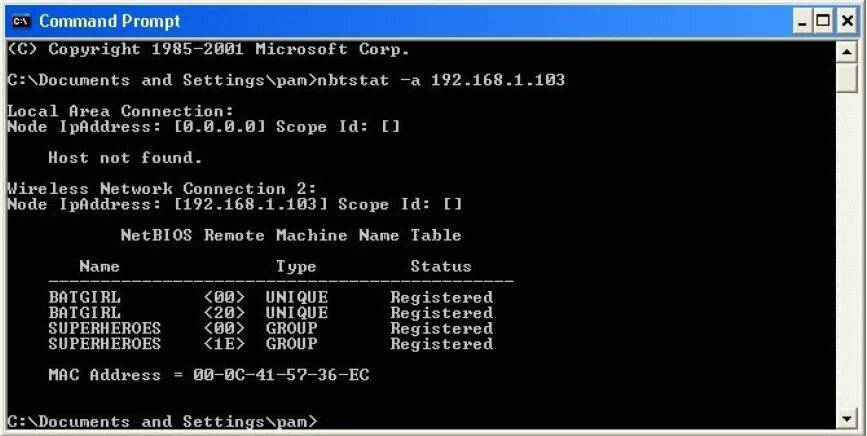867x436 pixels.
Task: Click the Type column header
Action: (x=296, y=267)
